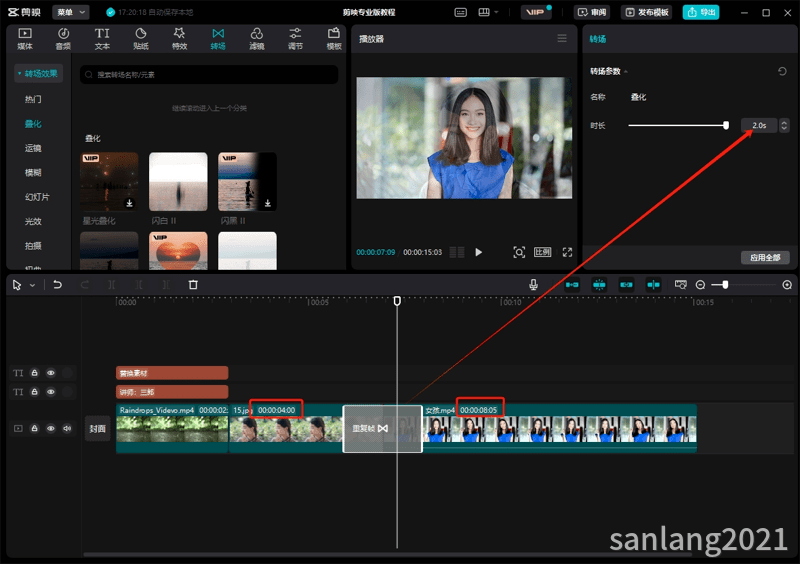Select the 闪黑 II transition thumbnail
The width and height of the screenshot is (800, 564).
coord(247,182)
